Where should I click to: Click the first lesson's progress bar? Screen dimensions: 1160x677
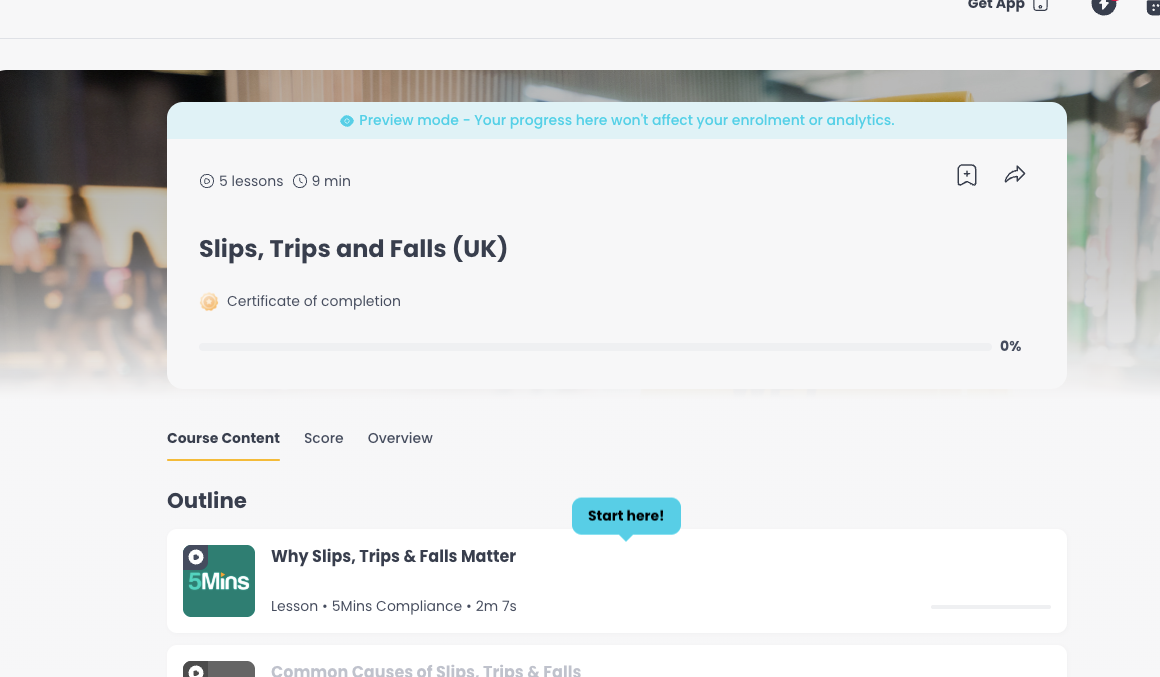pos(991,607)
